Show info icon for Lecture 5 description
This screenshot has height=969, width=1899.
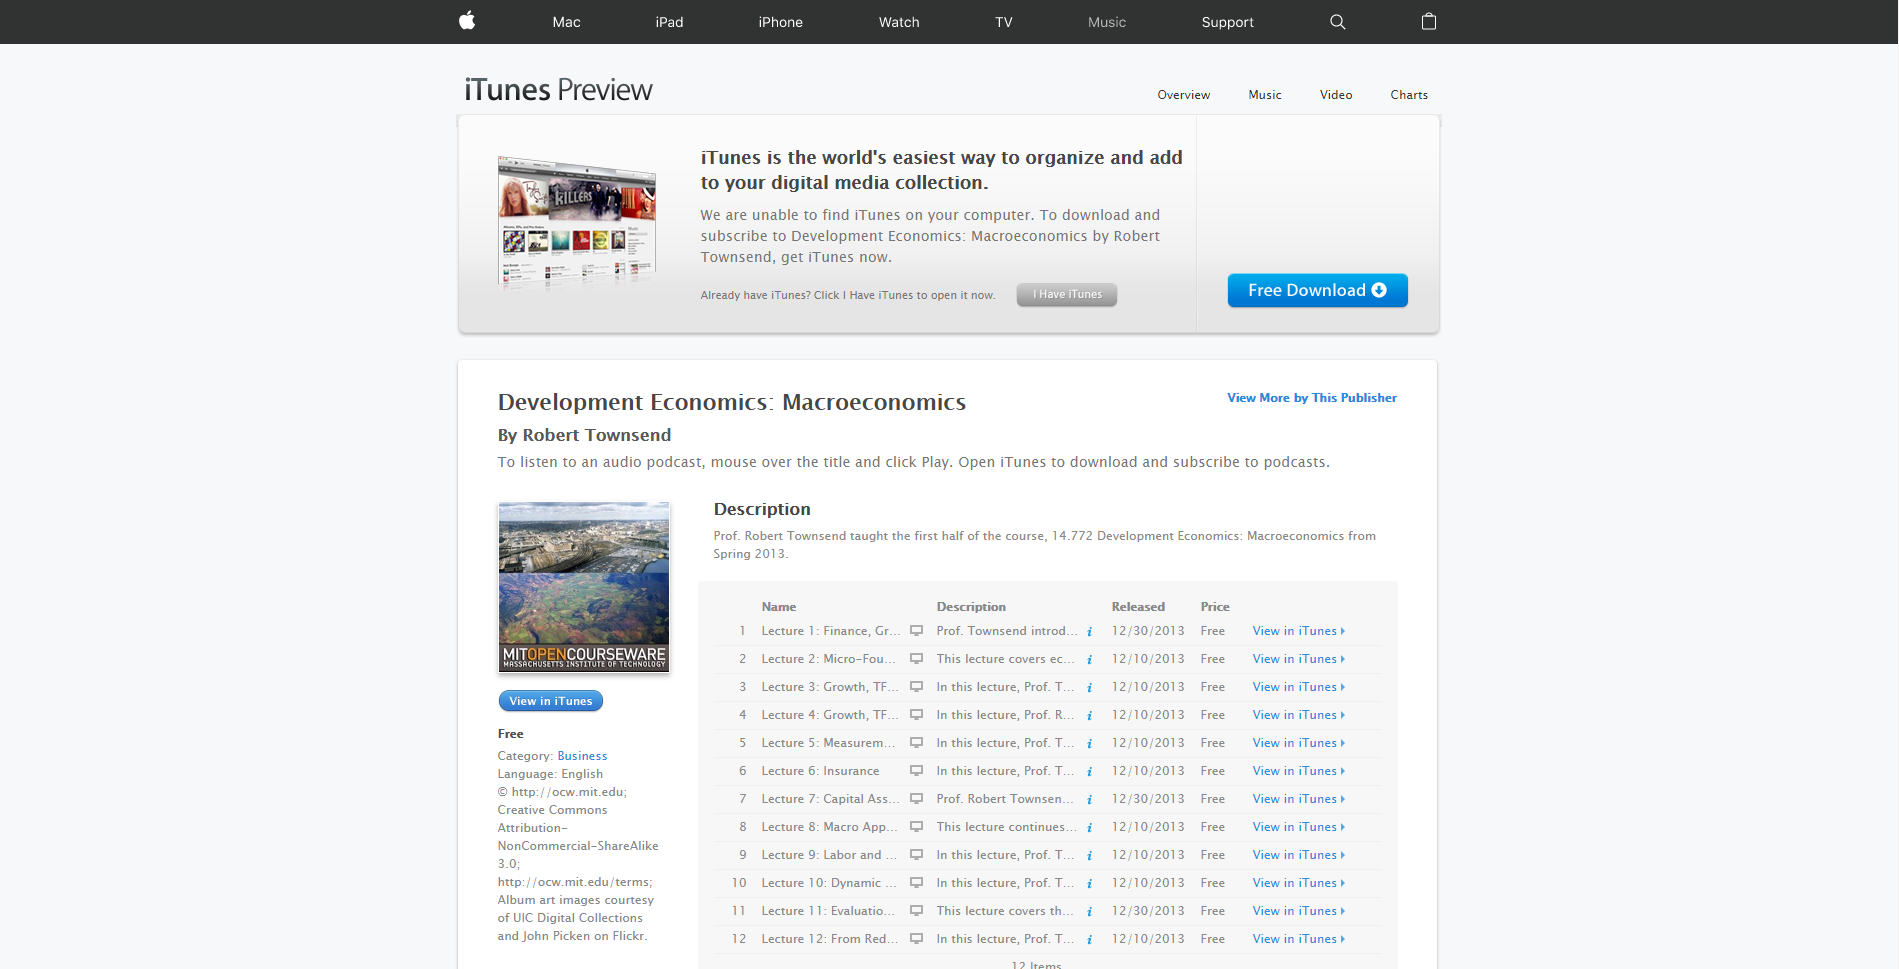coord(1089,744)
